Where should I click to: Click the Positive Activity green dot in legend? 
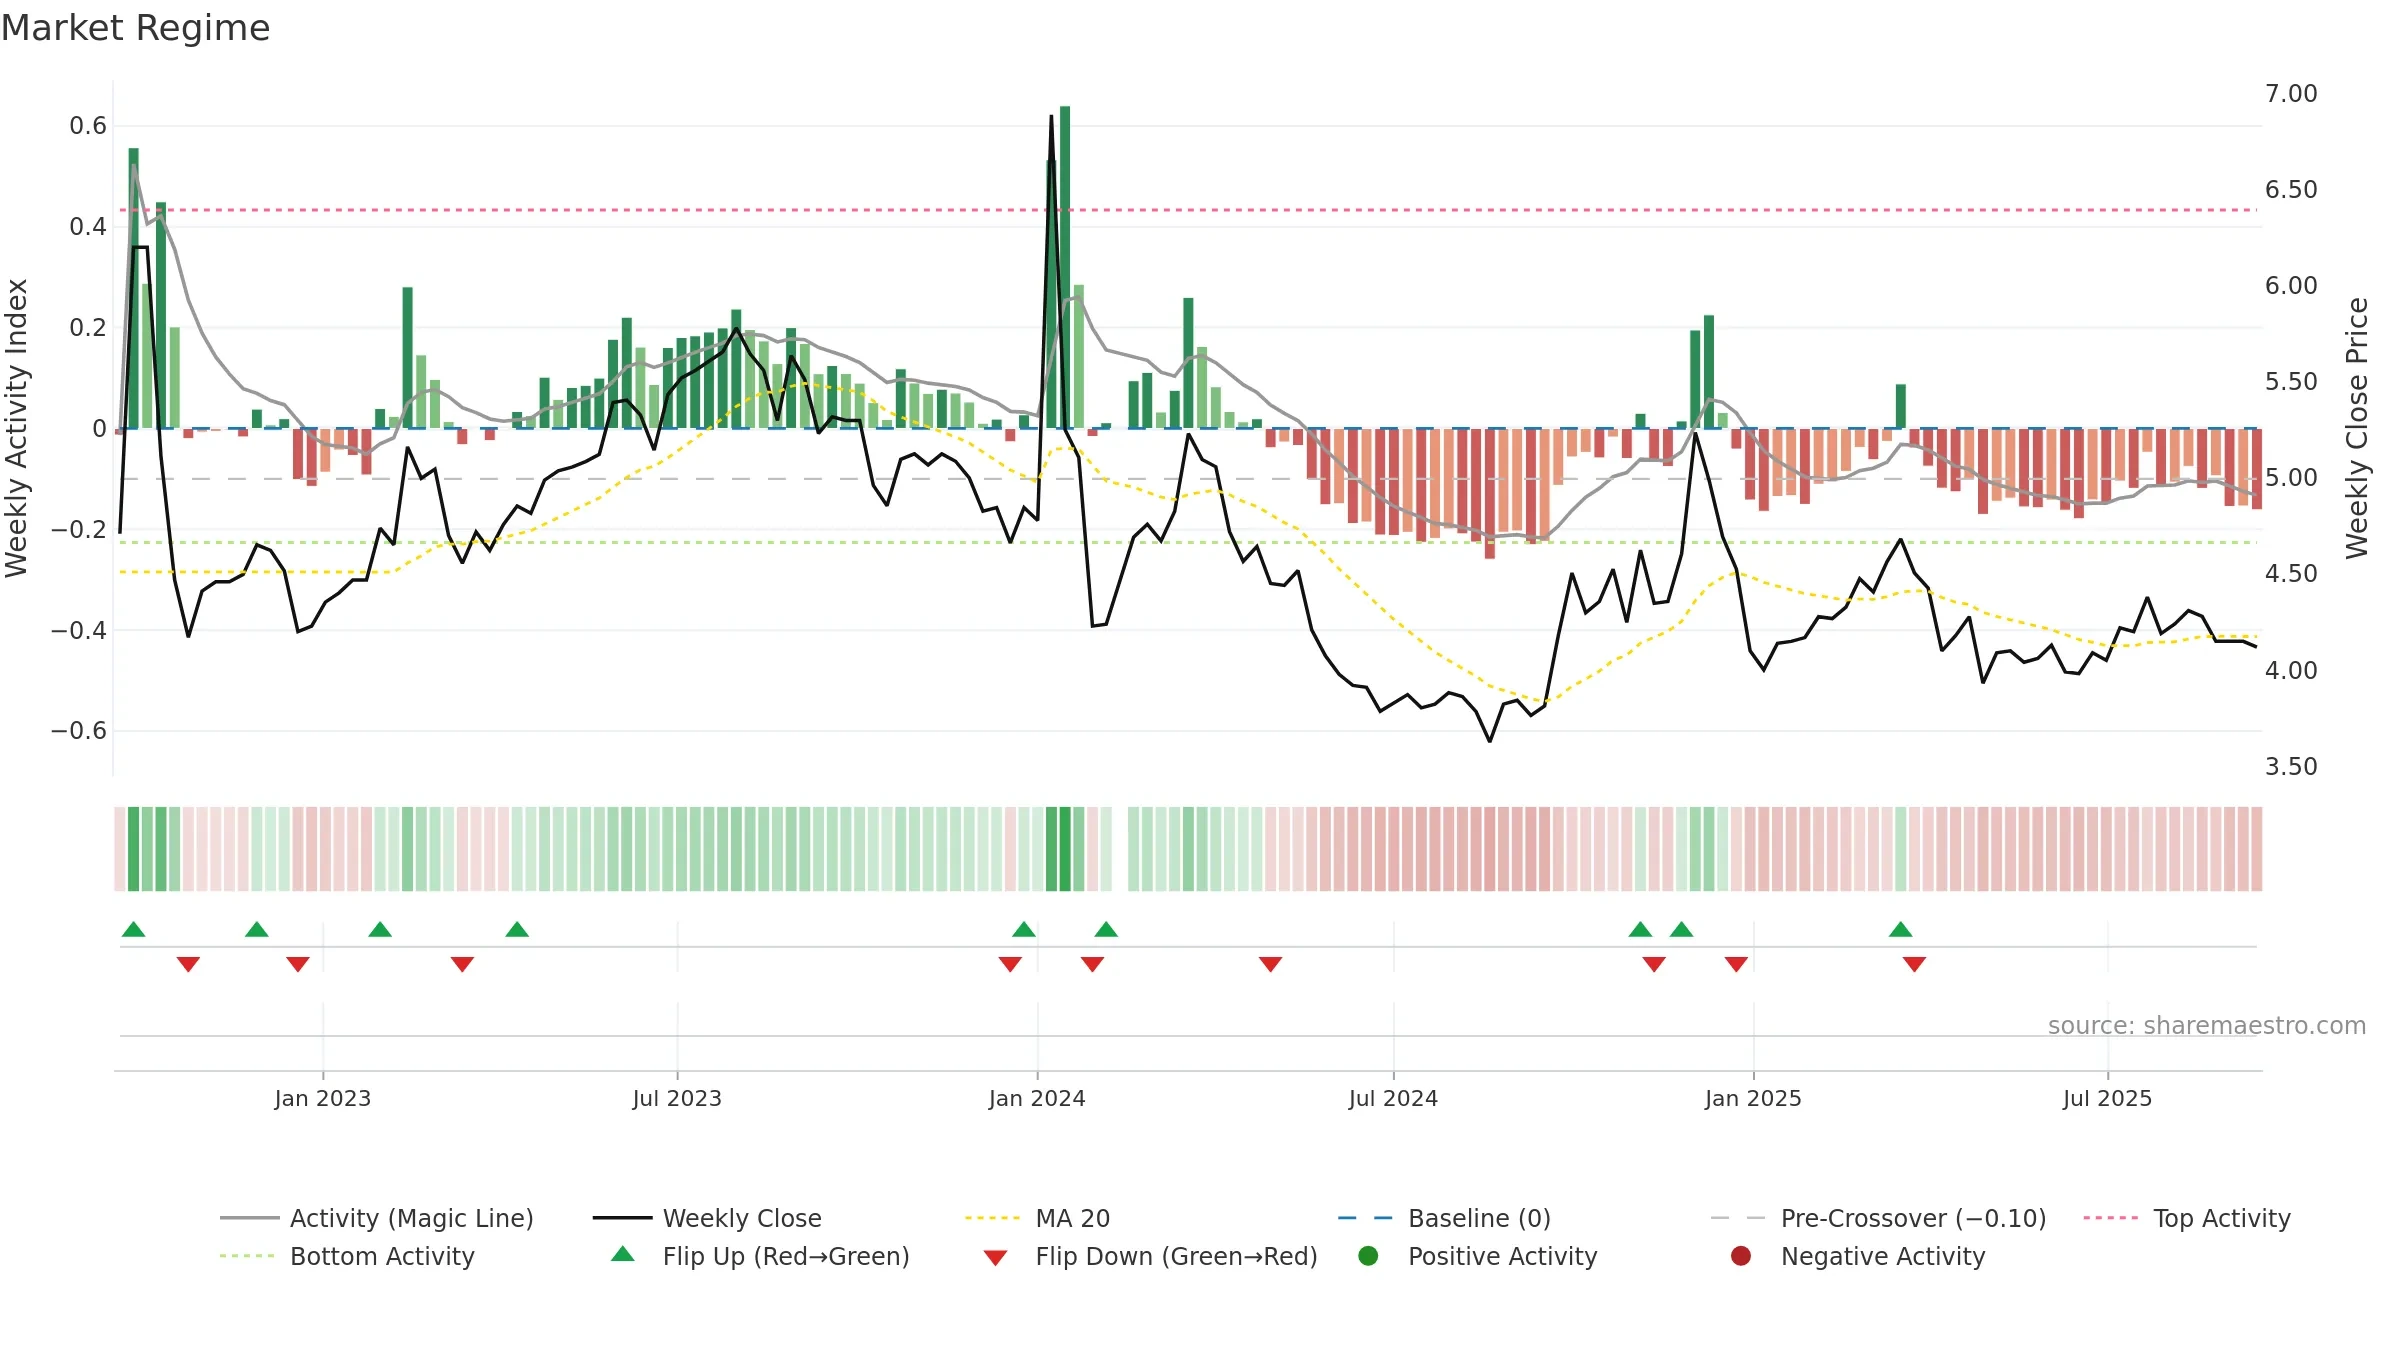click(x=1368, y=1256)
